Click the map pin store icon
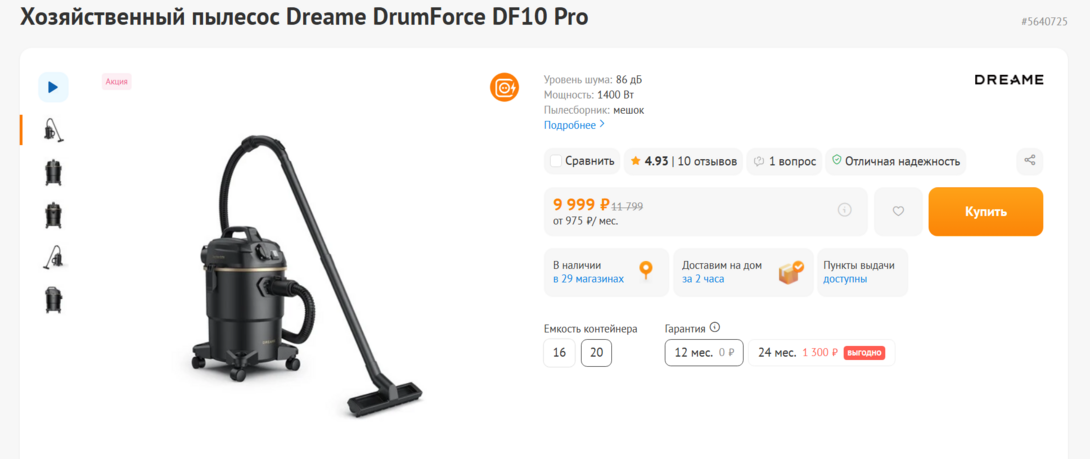Image resolution: width=1090 pixels, height=459 pixels. (646, 271)
